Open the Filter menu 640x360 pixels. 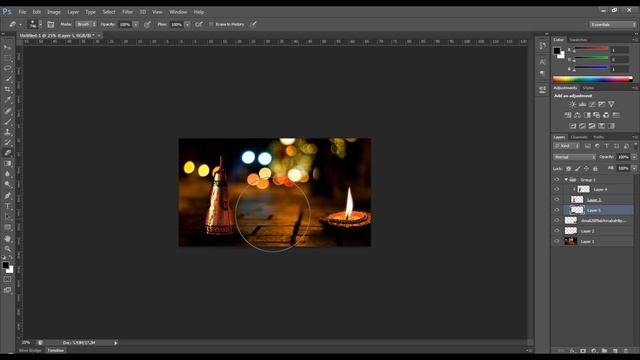127,12
